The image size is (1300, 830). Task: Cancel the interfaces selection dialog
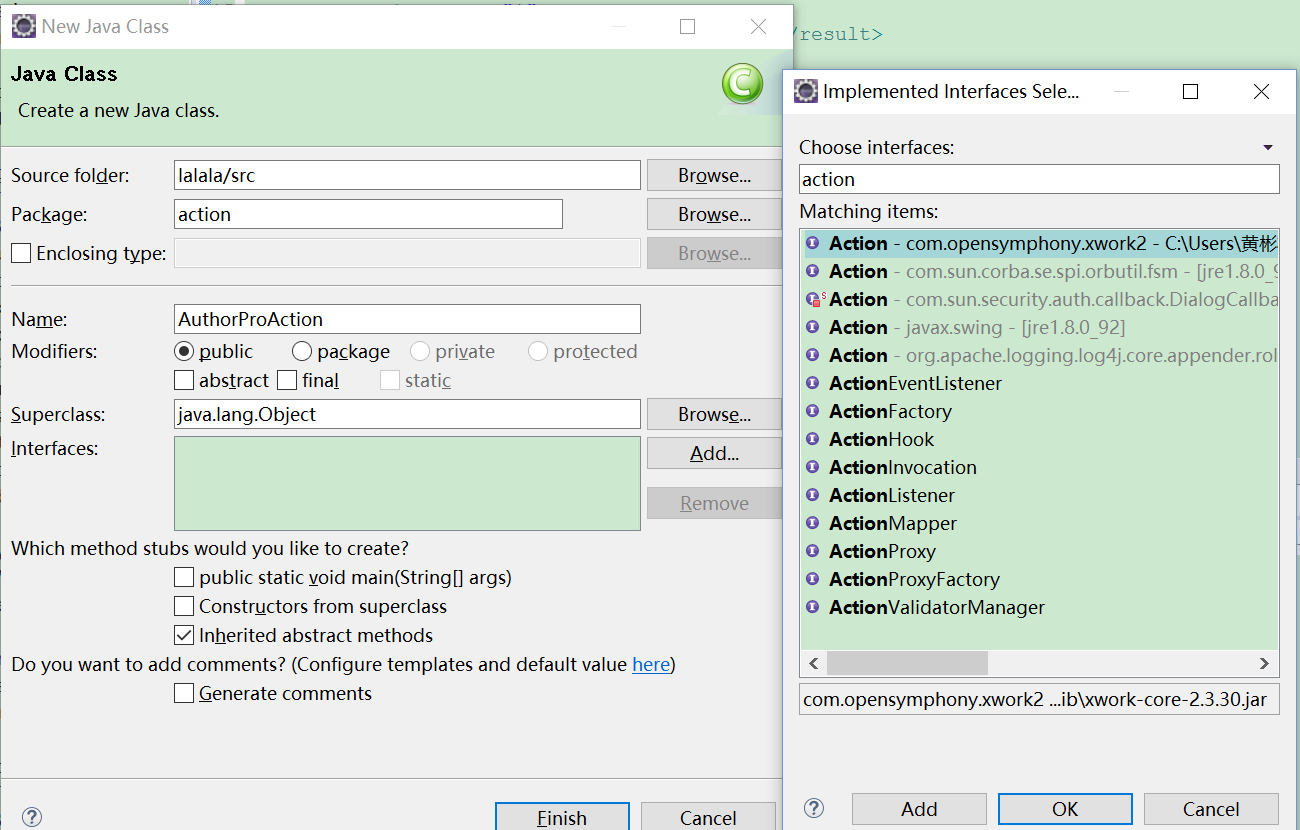[x=1211, y=809]
